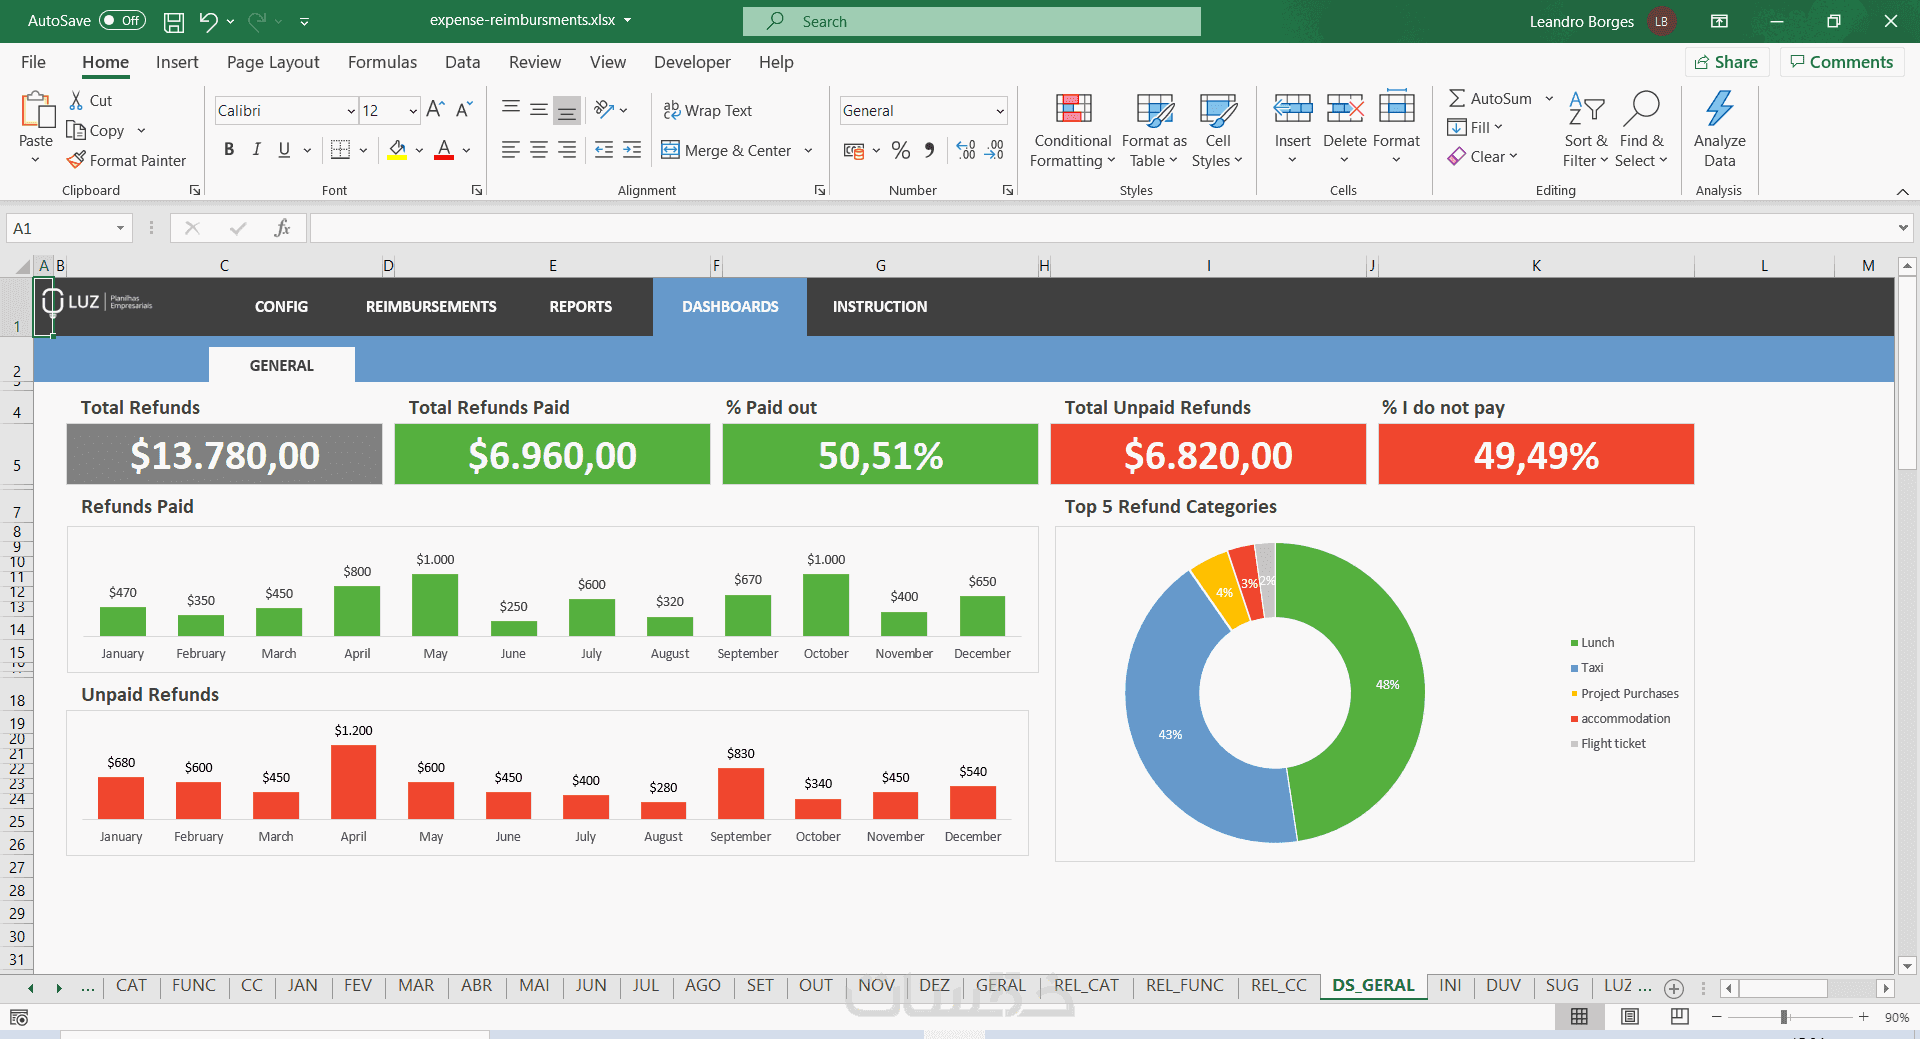1920x1039 pixels.
Task: Click the Percent Style icon
Action: pos(901,150)
